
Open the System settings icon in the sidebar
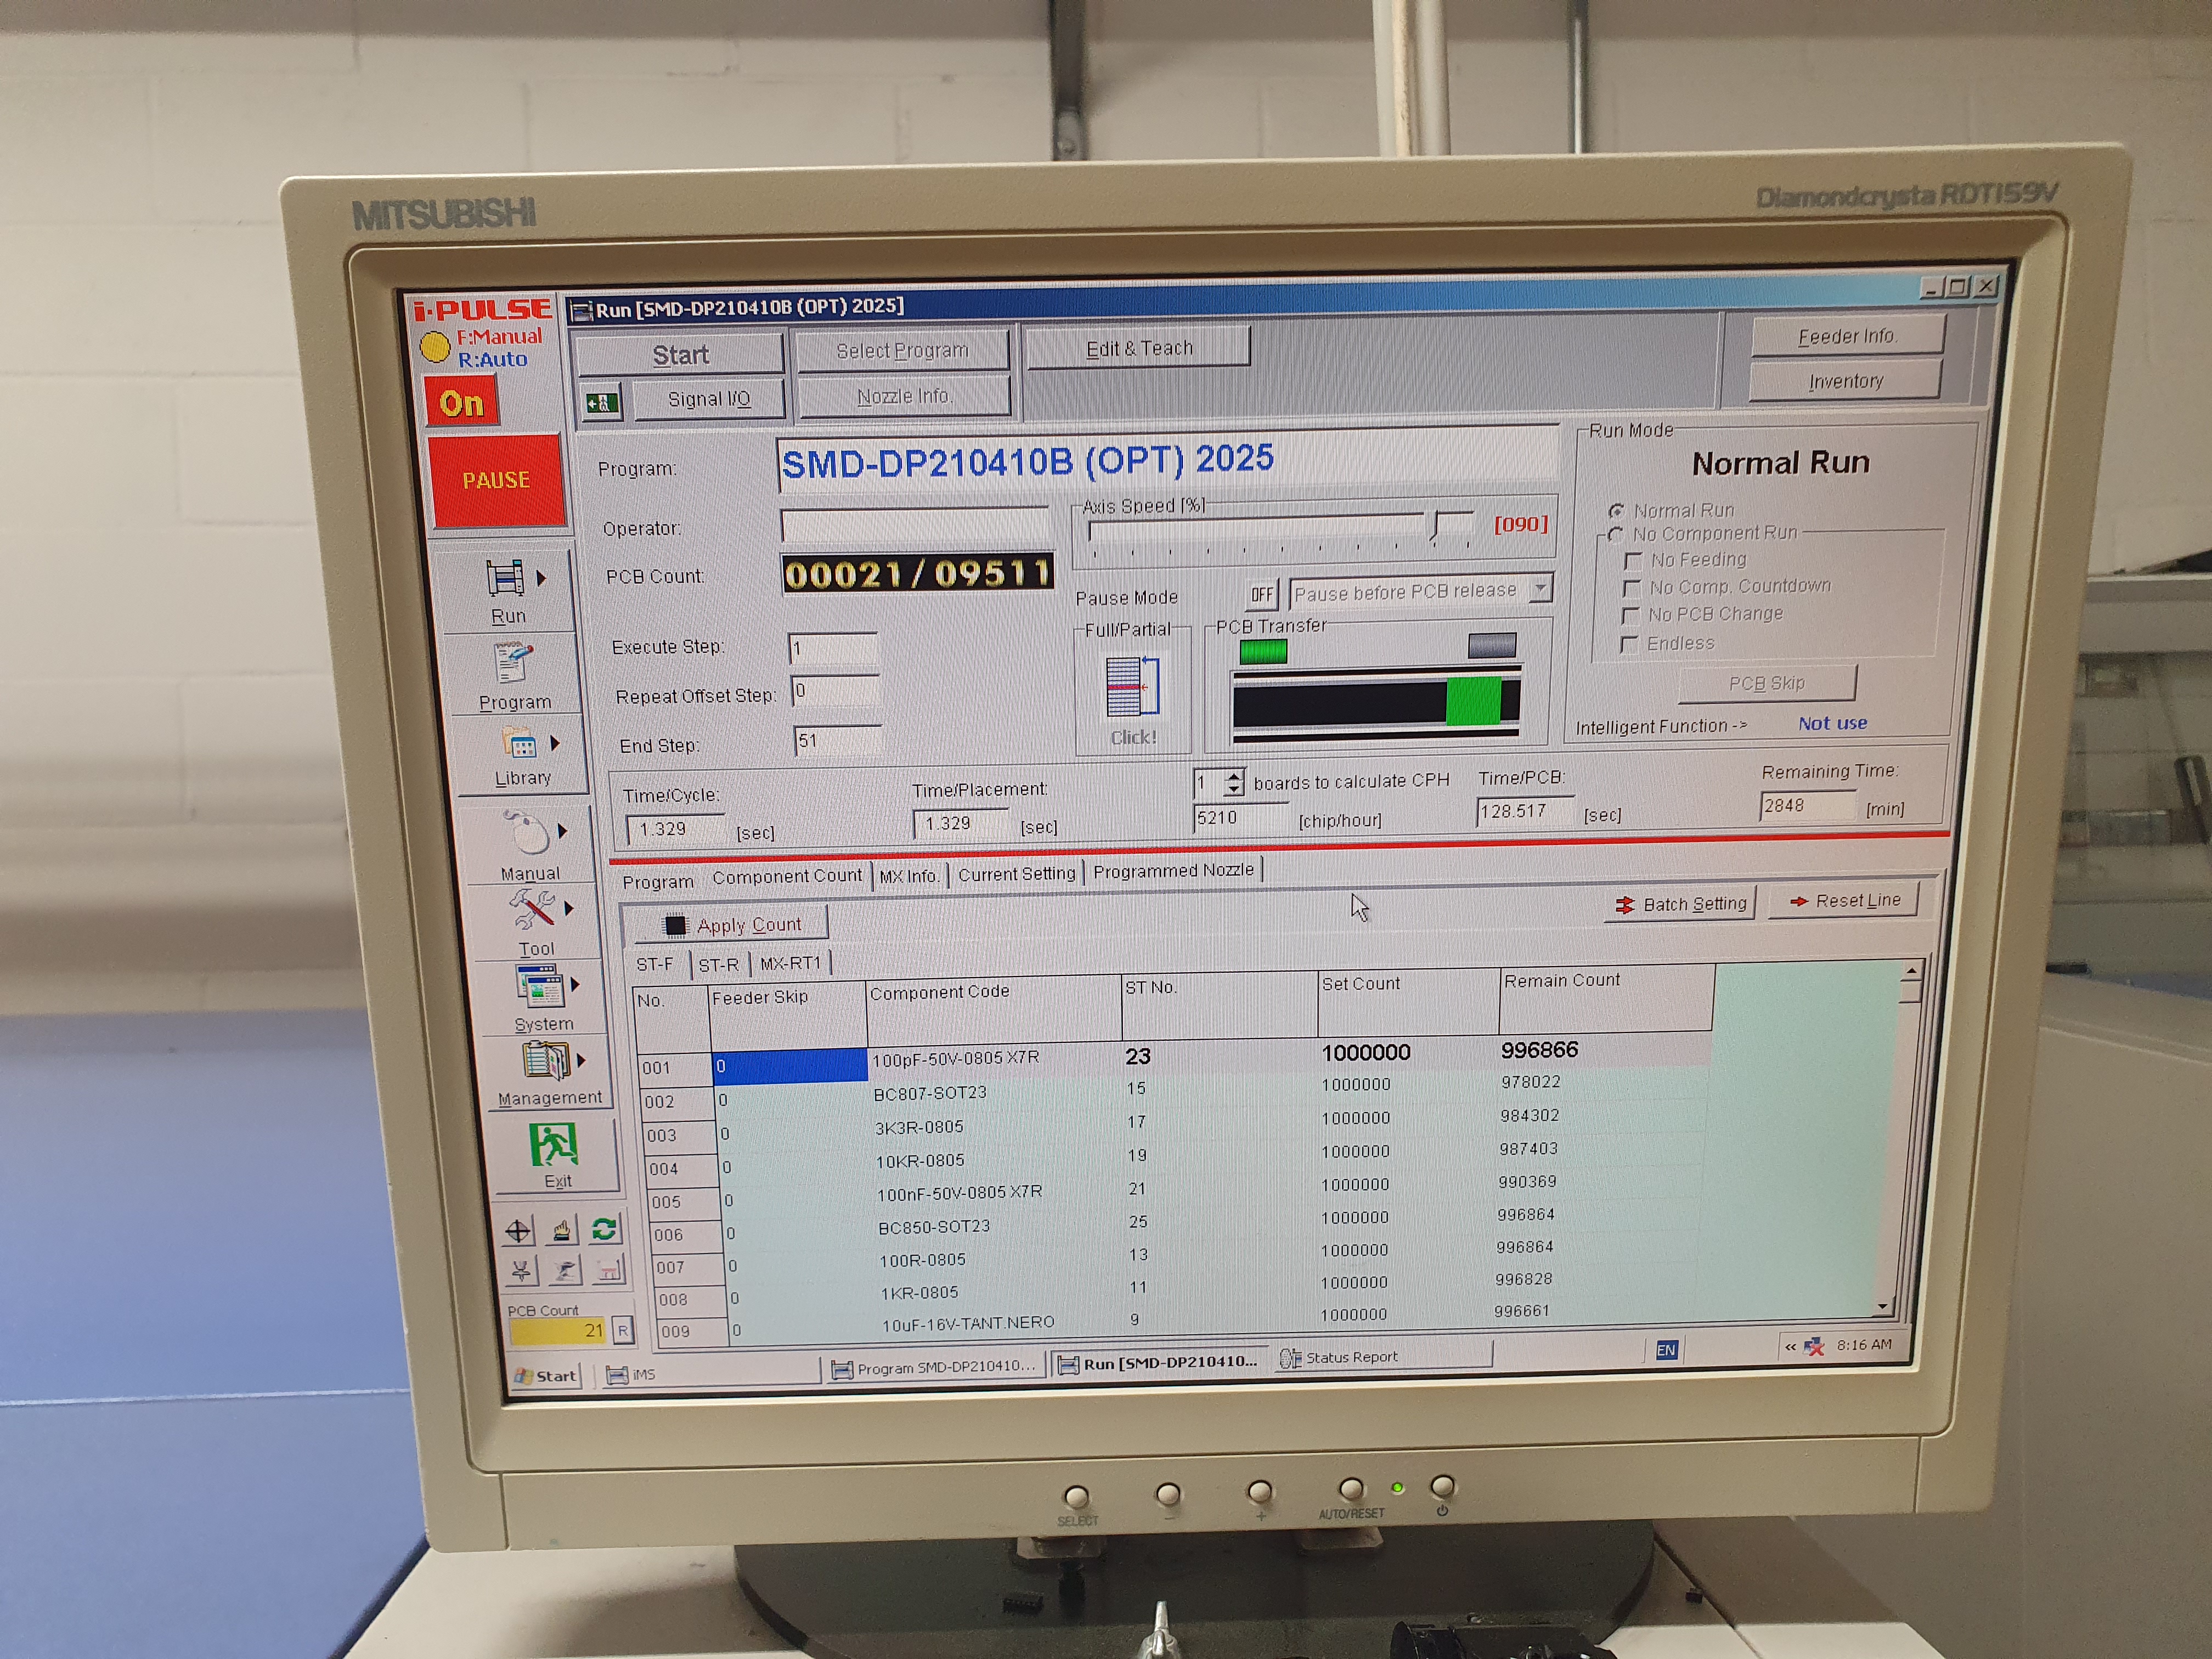540,985
